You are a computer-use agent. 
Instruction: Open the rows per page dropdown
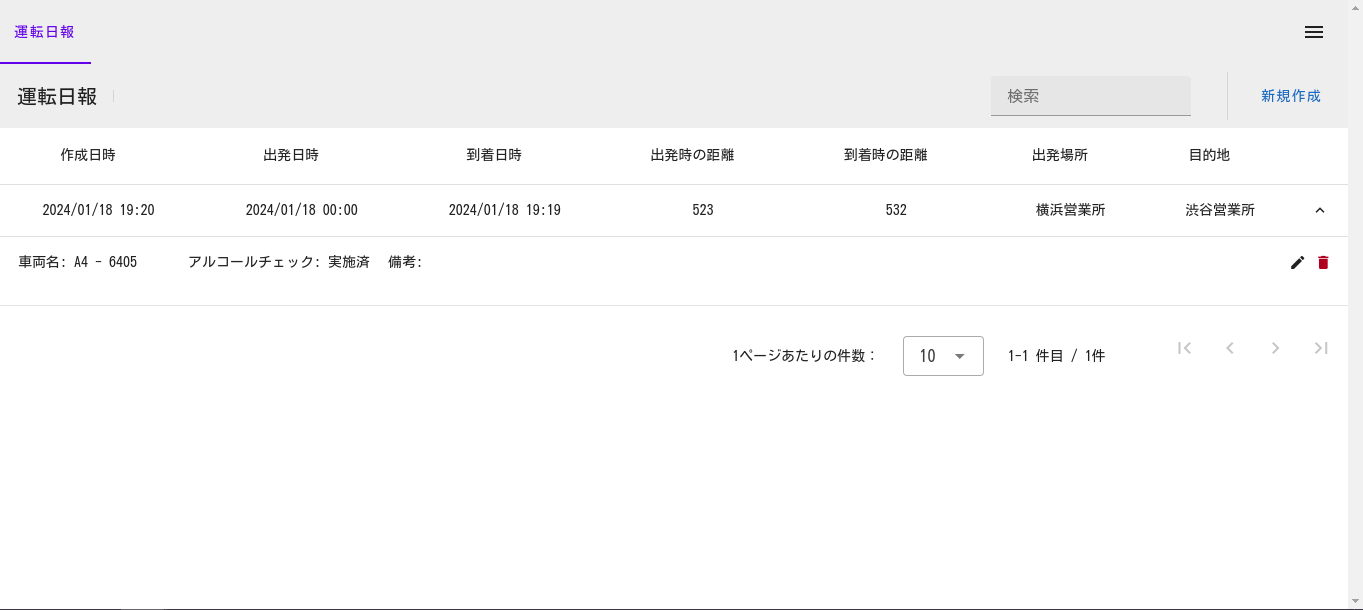tap(942, 356)
